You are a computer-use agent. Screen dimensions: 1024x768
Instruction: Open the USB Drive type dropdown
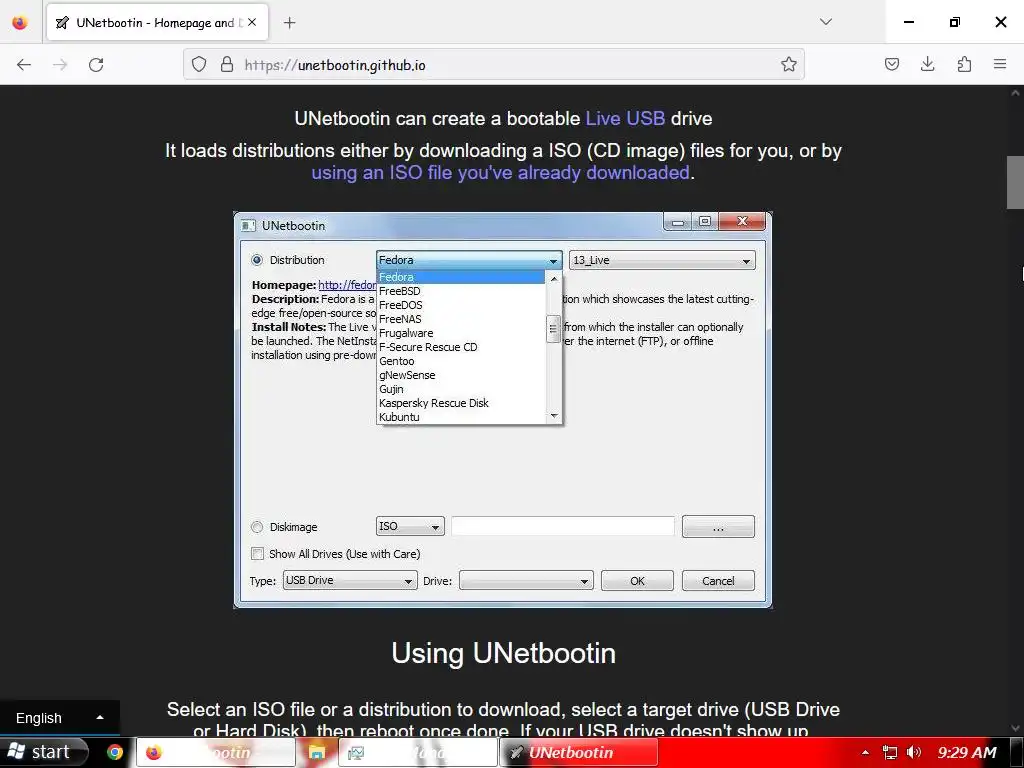[350, 580]
